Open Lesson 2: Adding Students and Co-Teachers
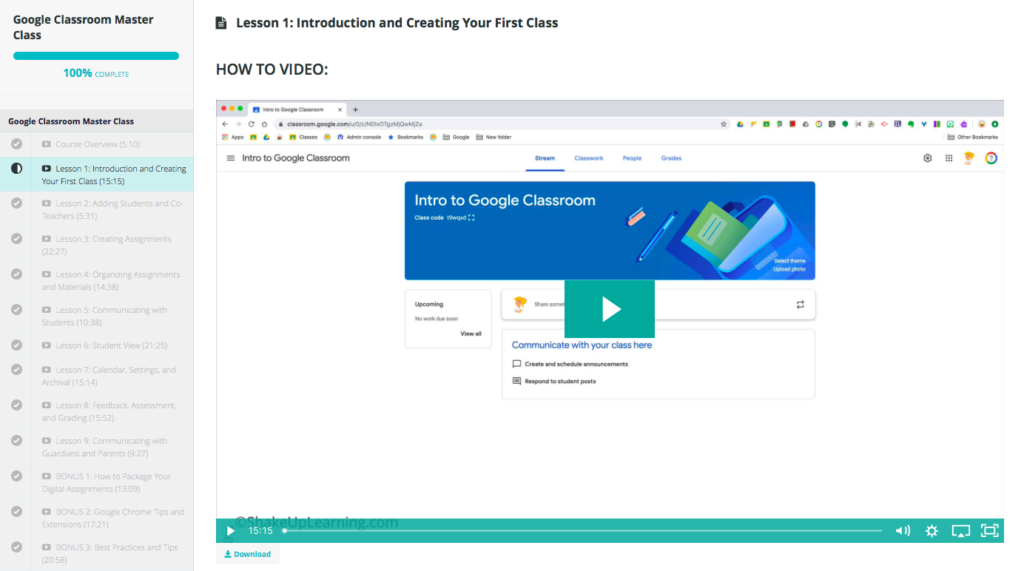 pyautogui.click(x=112, y=209)
